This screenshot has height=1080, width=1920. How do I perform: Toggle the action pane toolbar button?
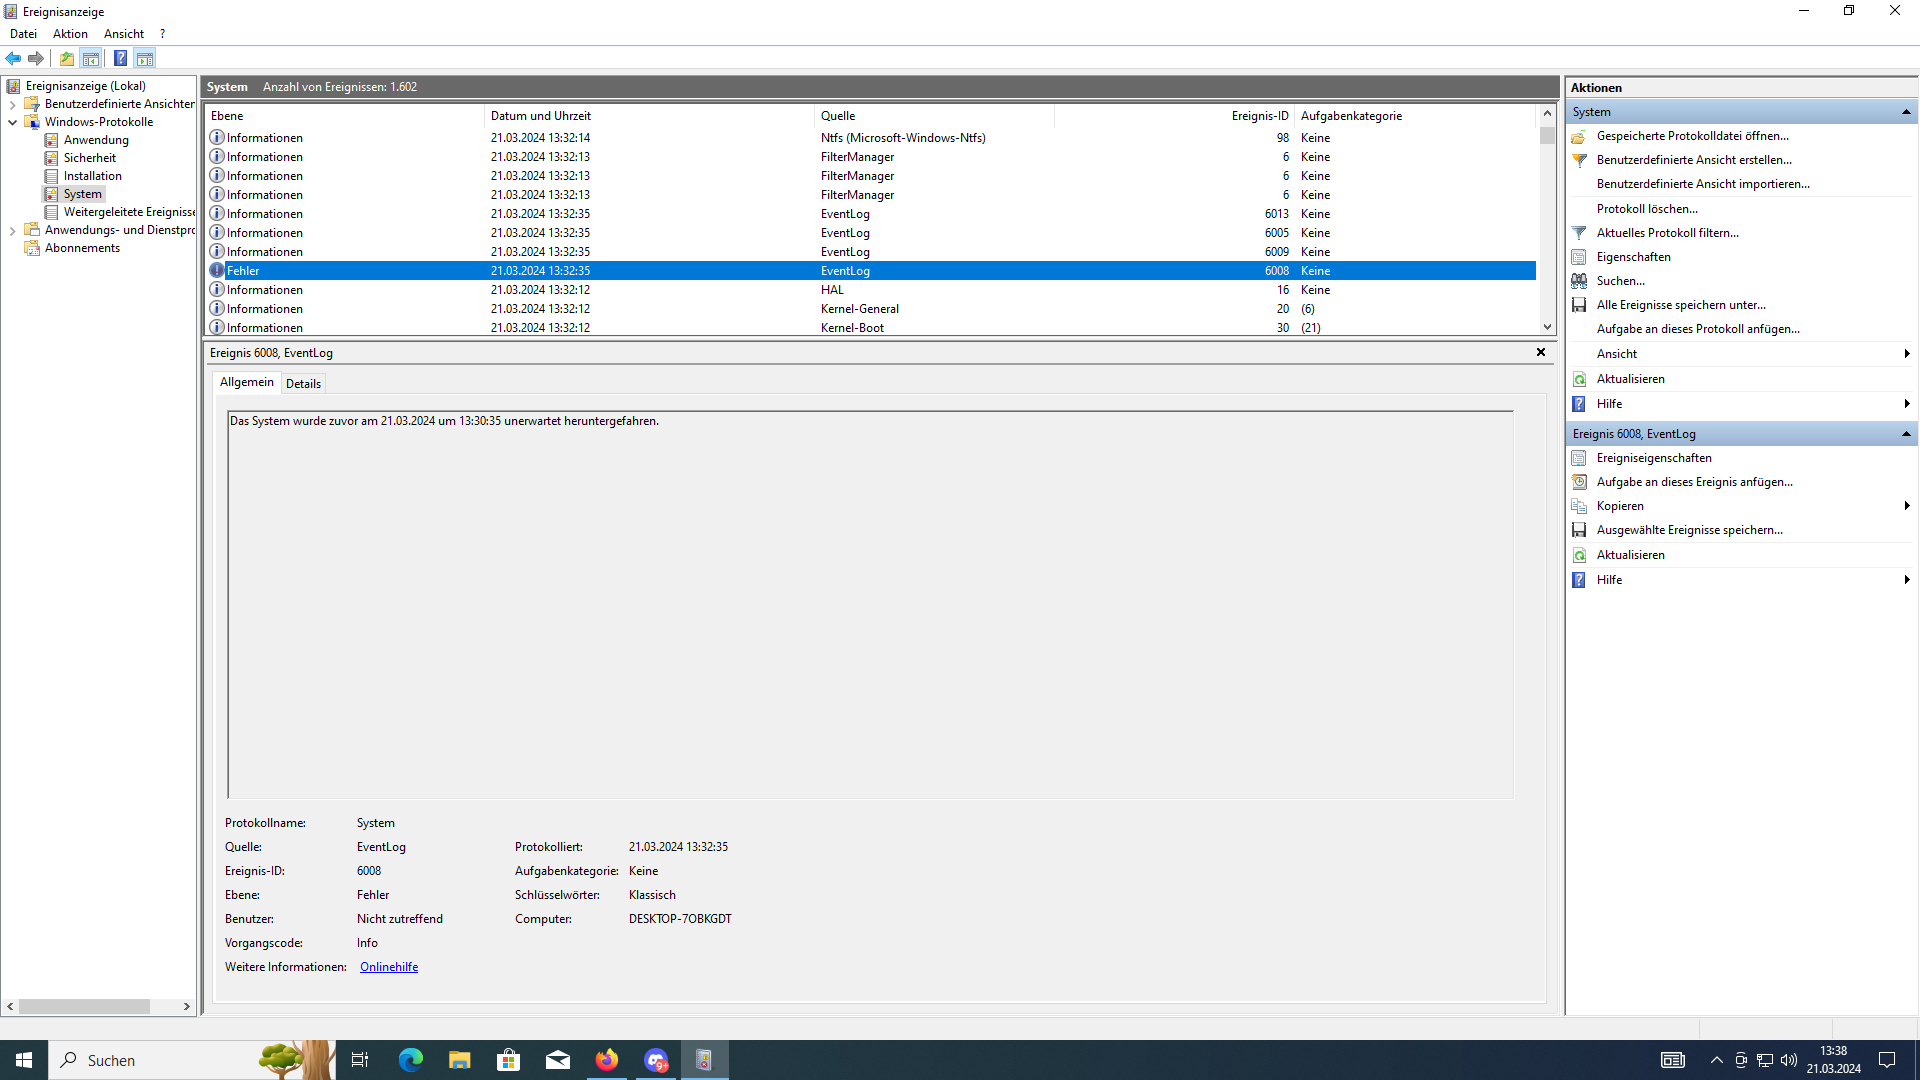coord(145,58)
